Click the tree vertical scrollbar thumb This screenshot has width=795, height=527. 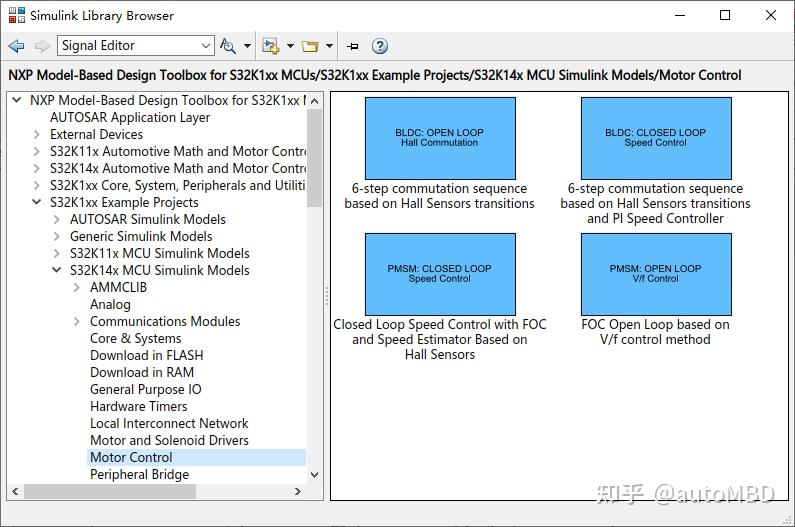(x=315, y=158)
